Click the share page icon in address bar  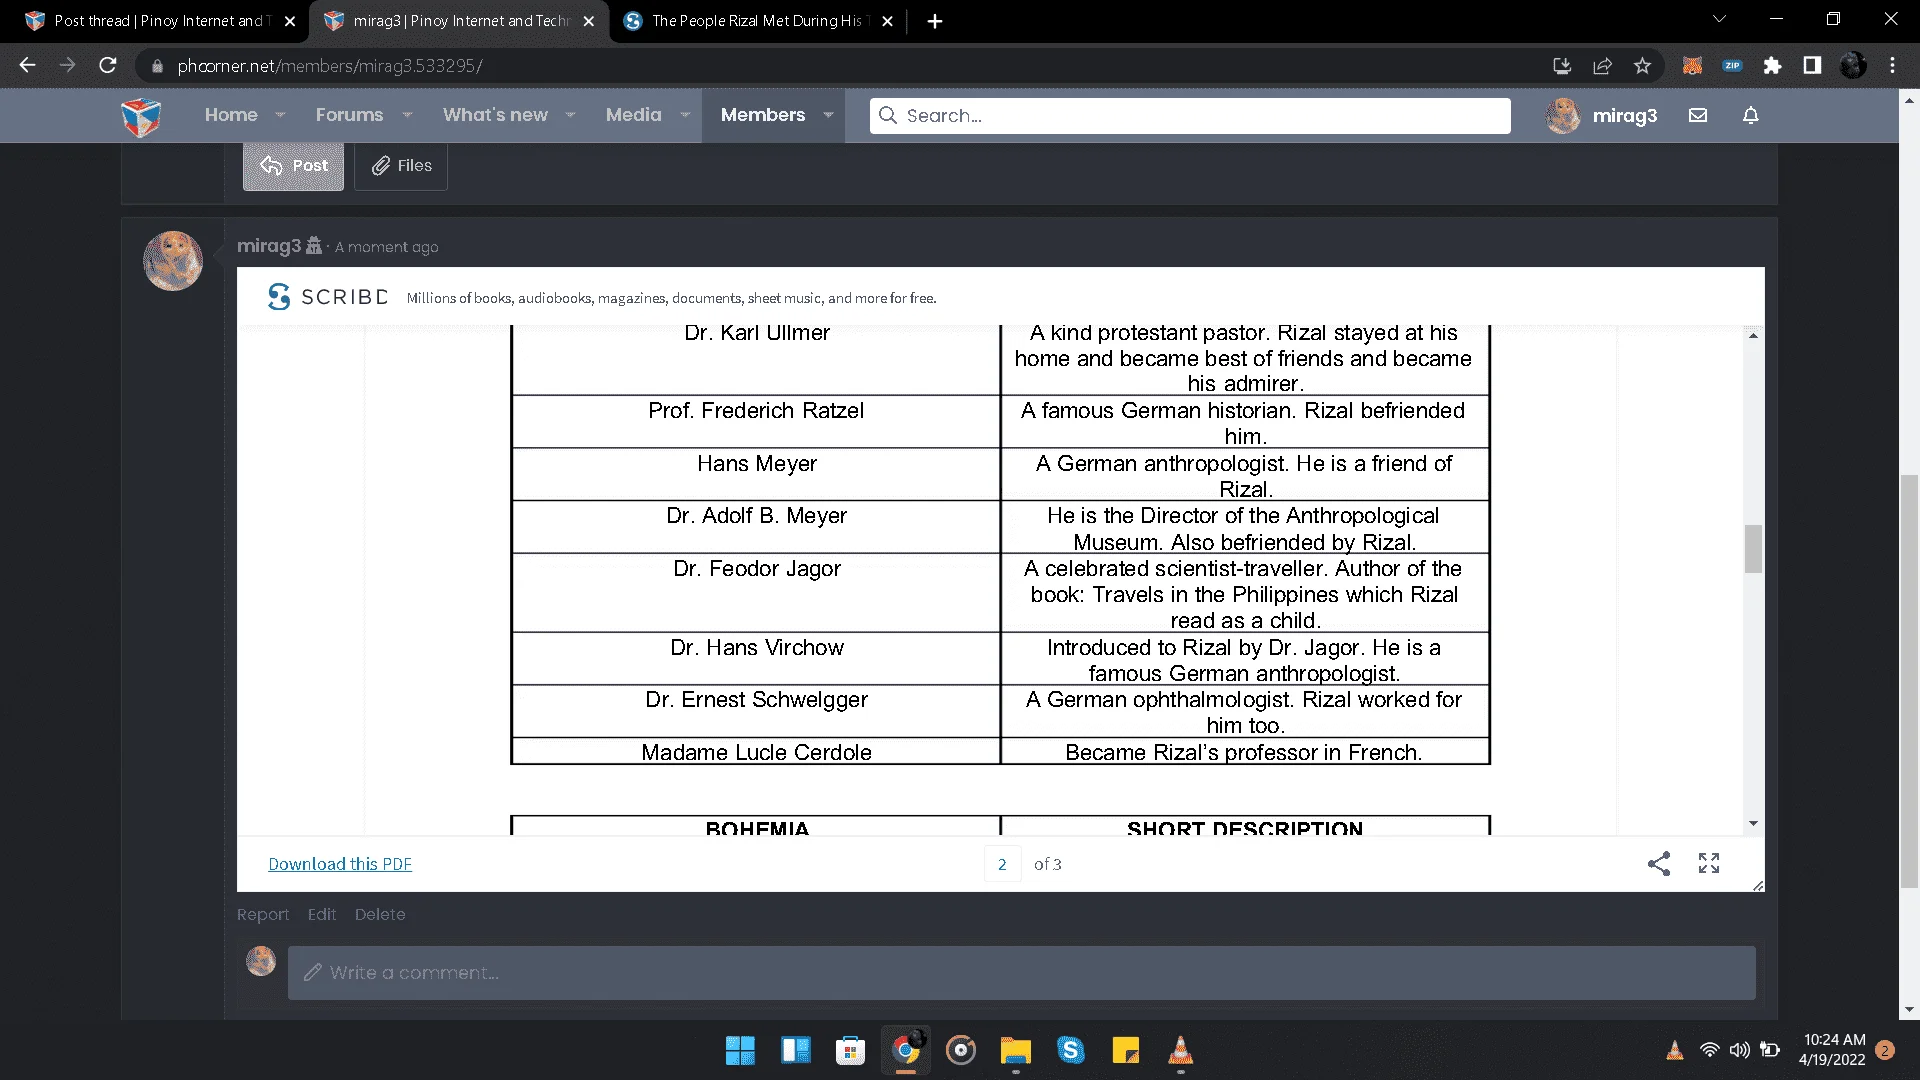point(1602,66)
